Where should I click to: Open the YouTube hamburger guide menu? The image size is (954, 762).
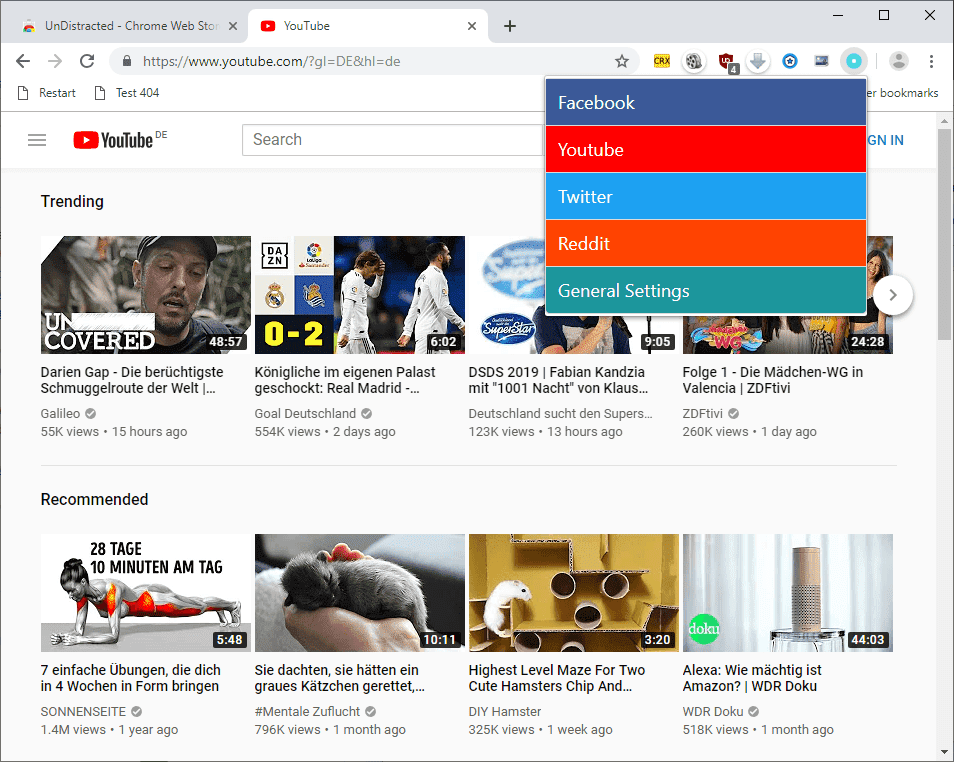37,140
